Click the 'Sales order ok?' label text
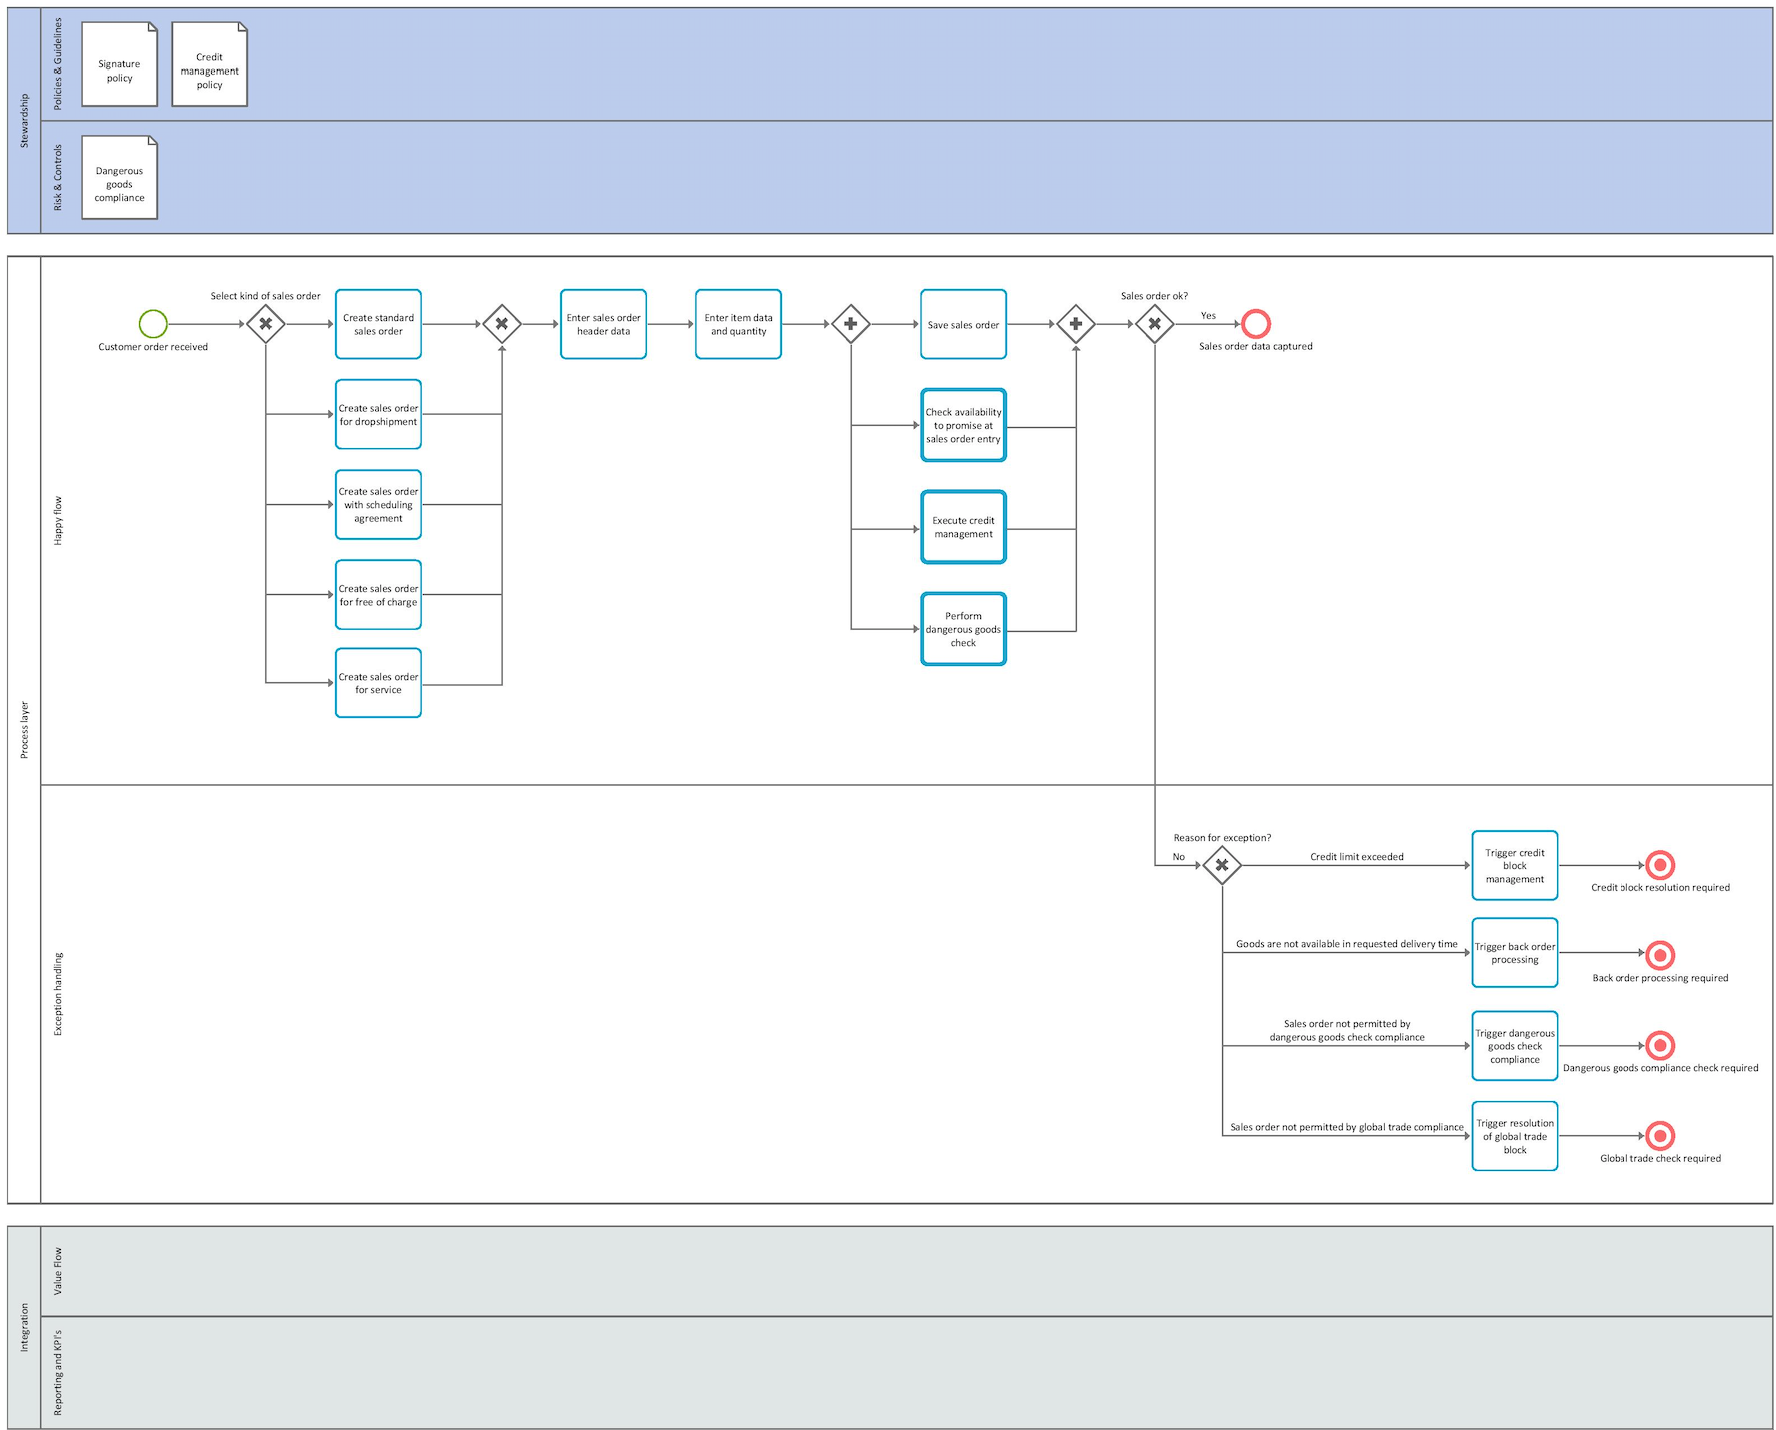The height and width of the screenshot is (1430, 1776). (1154, 296)
